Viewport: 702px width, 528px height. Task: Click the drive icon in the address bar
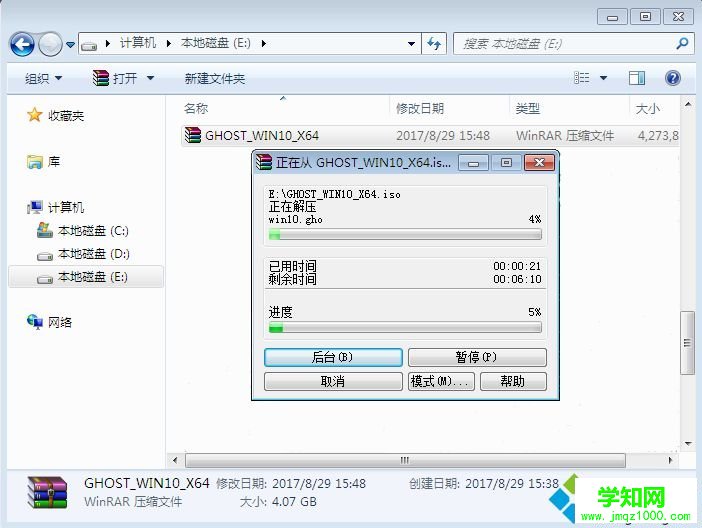click(x=89, y=44)
